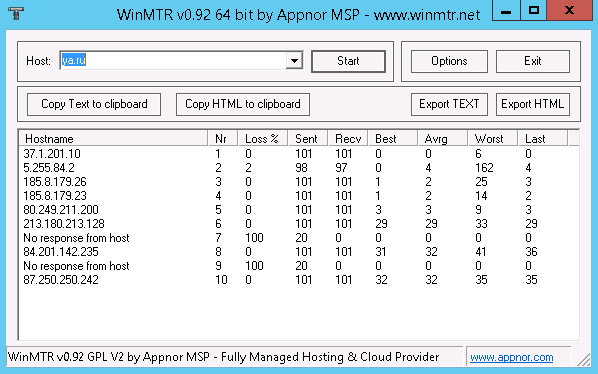Viewport: 598px width, 374px height.
Task: Open the Host dropdown arrow
Action: 294,61
